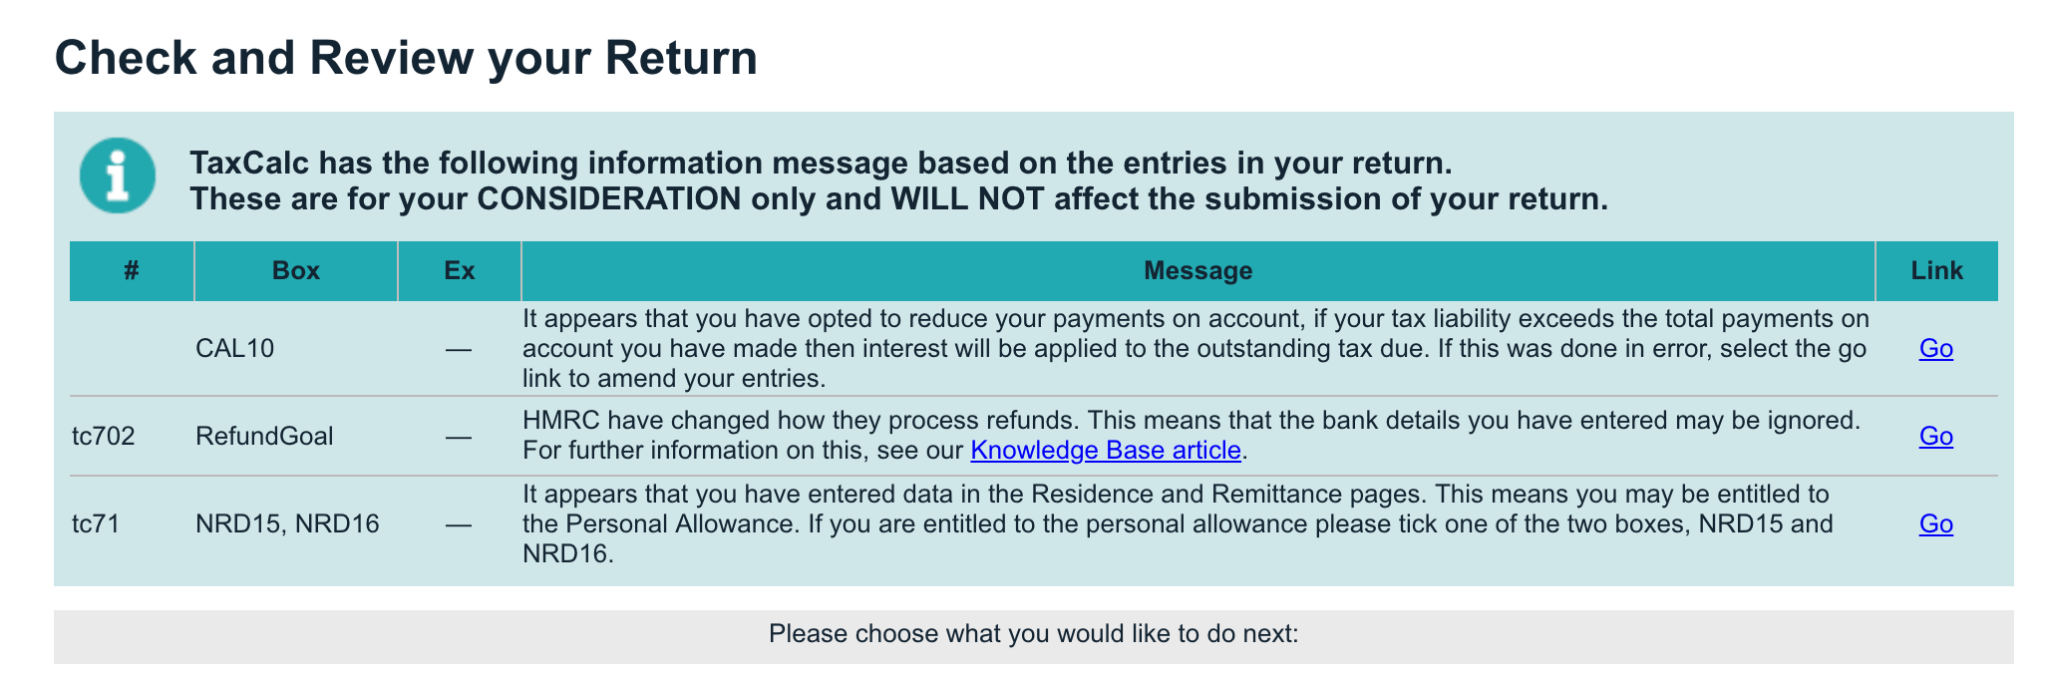2048x674 pixels.
Task: Click the "Check and Review your Return" heading
Action: [x=406, y=58]
